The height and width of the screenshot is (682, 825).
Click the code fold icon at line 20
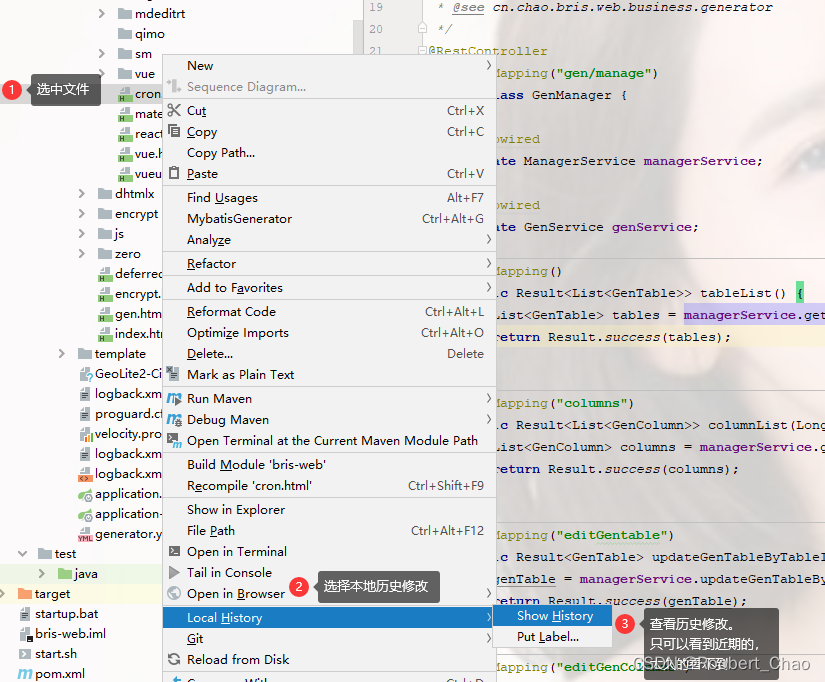coord(422,28)
